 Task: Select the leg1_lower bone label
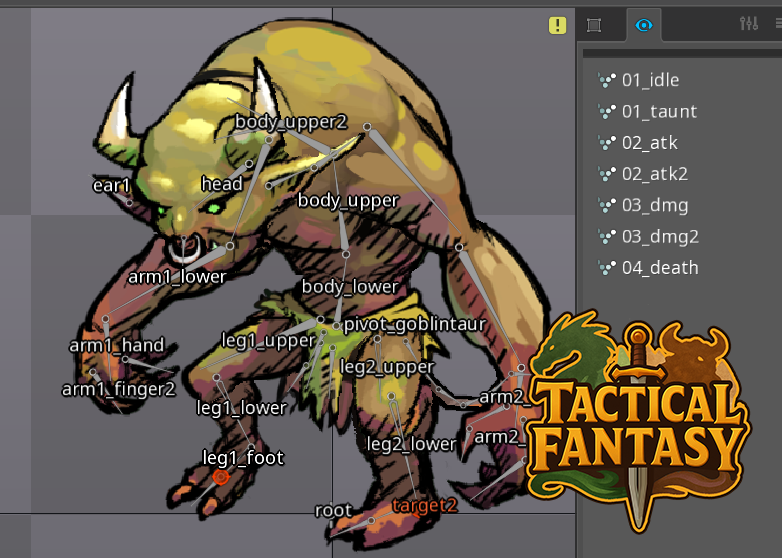[241, 408]
